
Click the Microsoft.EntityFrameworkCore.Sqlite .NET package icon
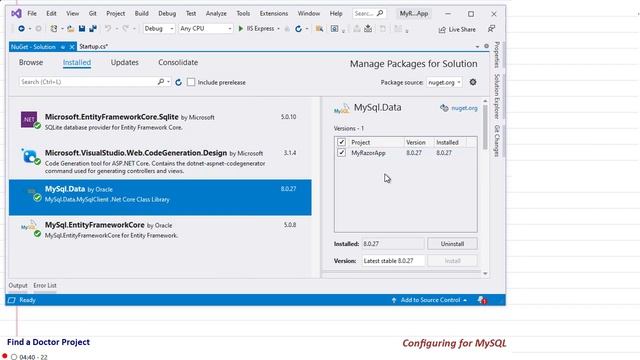pos(29,120)
